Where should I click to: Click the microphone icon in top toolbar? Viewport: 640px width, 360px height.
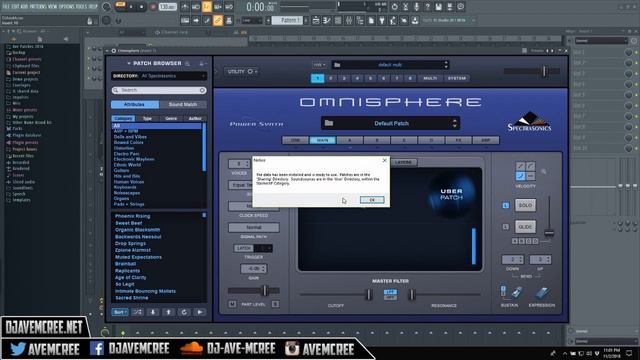click(416, 7)
